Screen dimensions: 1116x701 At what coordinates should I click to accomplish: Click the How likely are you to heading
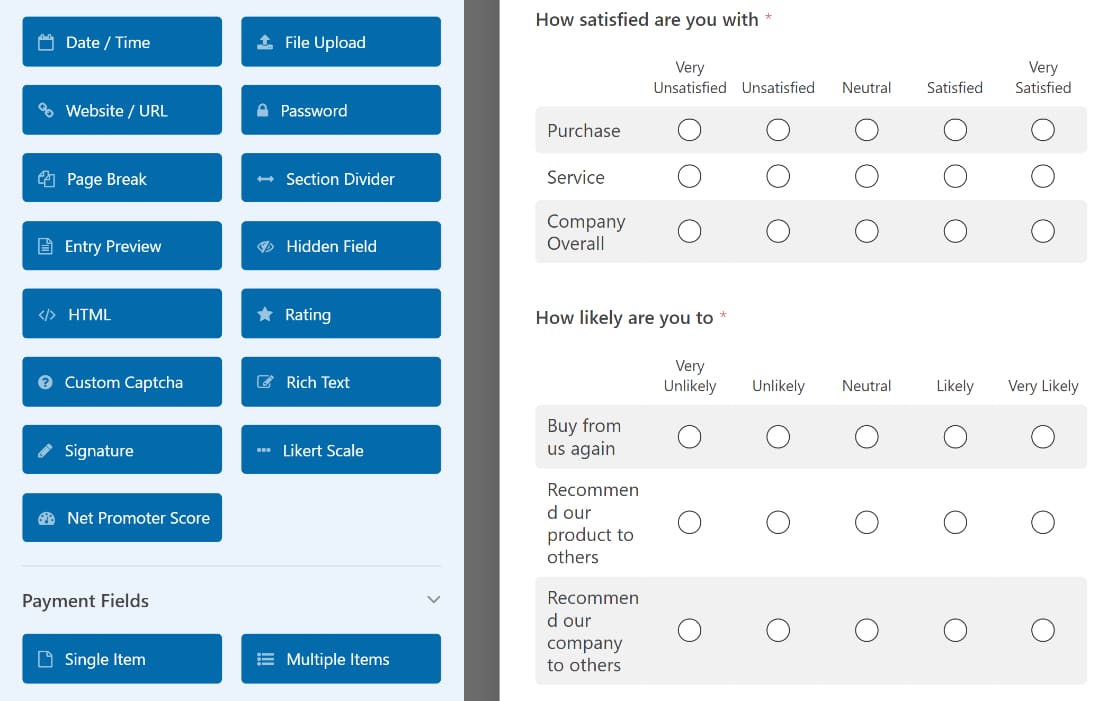pos(624,317)
